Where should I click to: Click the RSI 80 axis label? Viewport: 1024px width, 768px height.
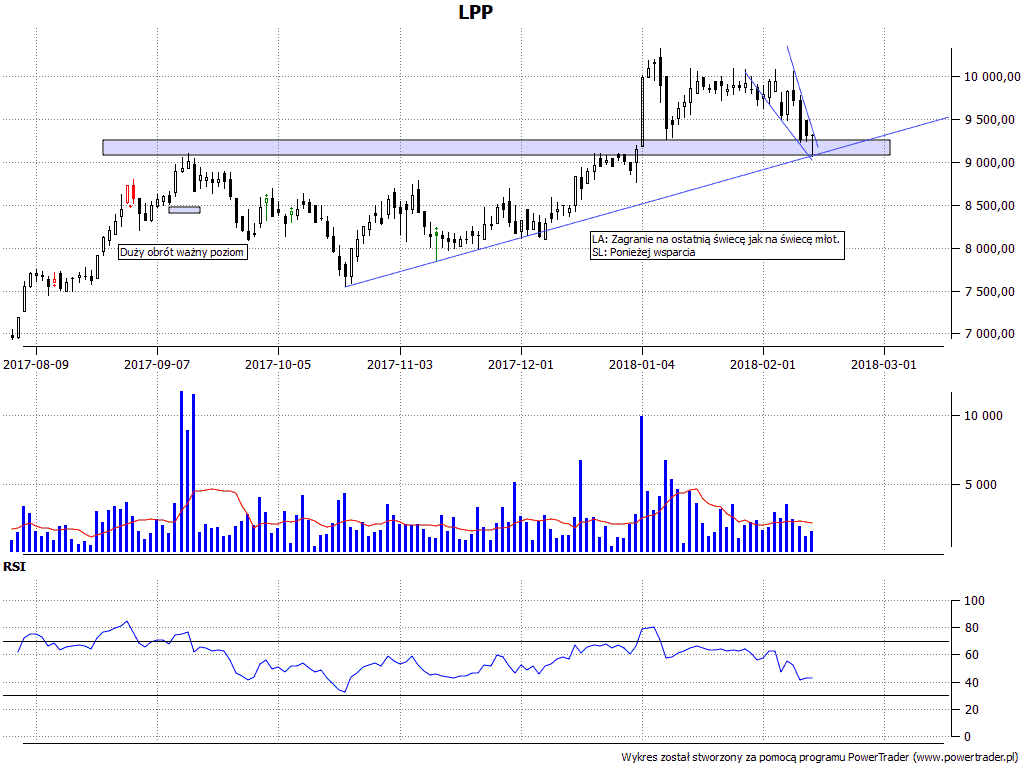[972, 628]
